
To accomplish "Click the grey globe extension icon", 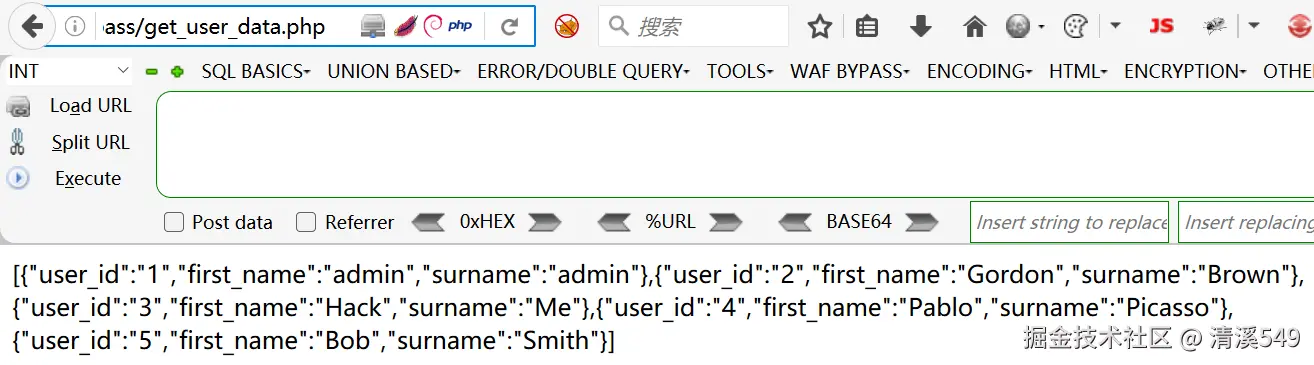I will tap(1018, 27).
